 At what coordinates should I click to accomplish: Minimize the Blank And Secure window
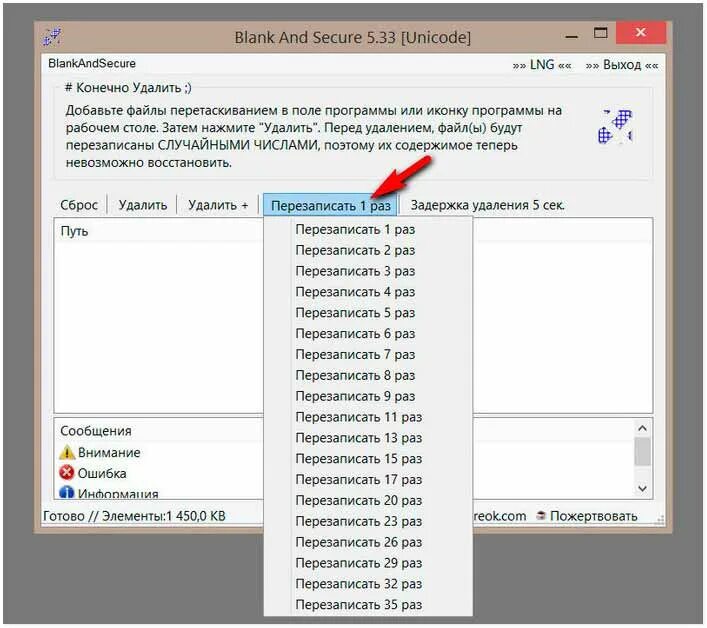(x=572, y=37)
